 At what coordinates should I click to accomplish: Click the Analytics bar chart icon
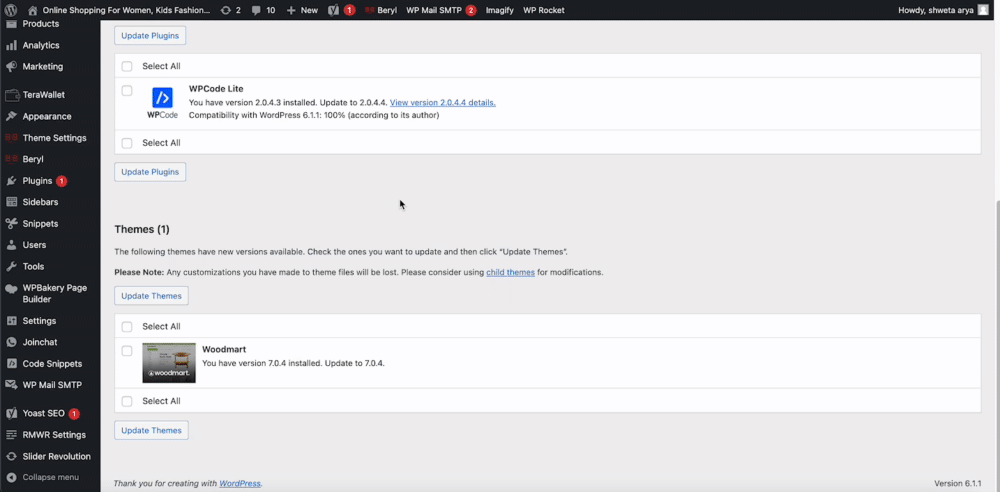tap(11, 45)
